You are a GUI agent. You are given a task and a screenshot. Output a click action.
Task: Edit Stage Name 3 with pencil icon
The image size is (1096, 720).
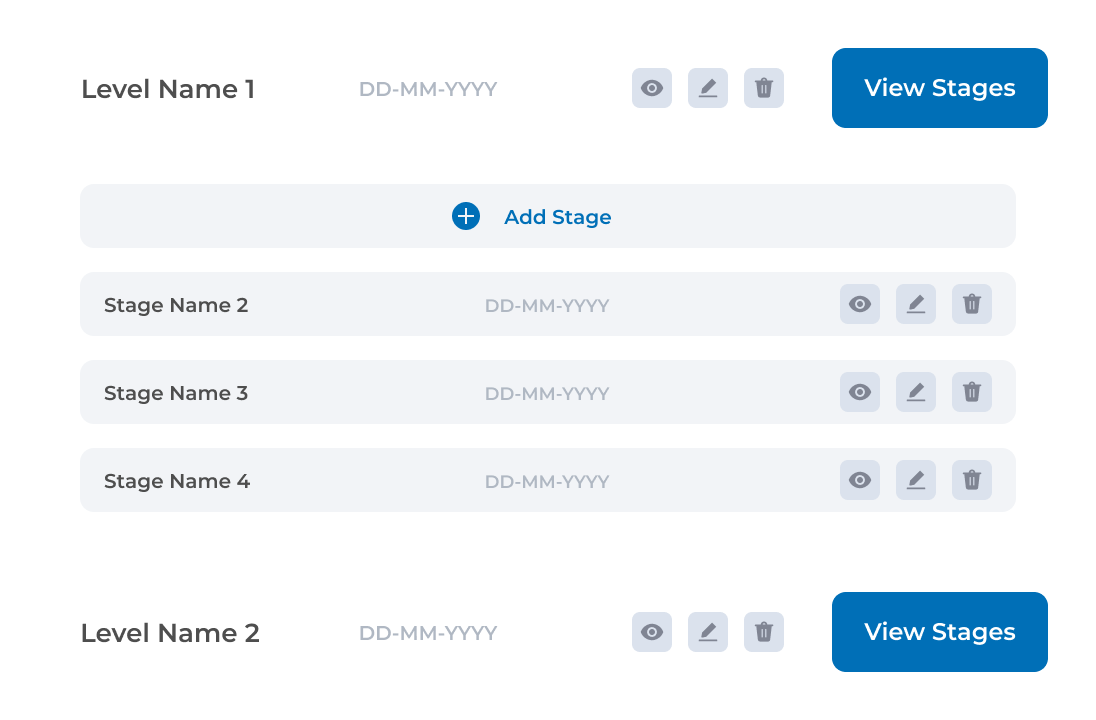click(x=916, y=392)
